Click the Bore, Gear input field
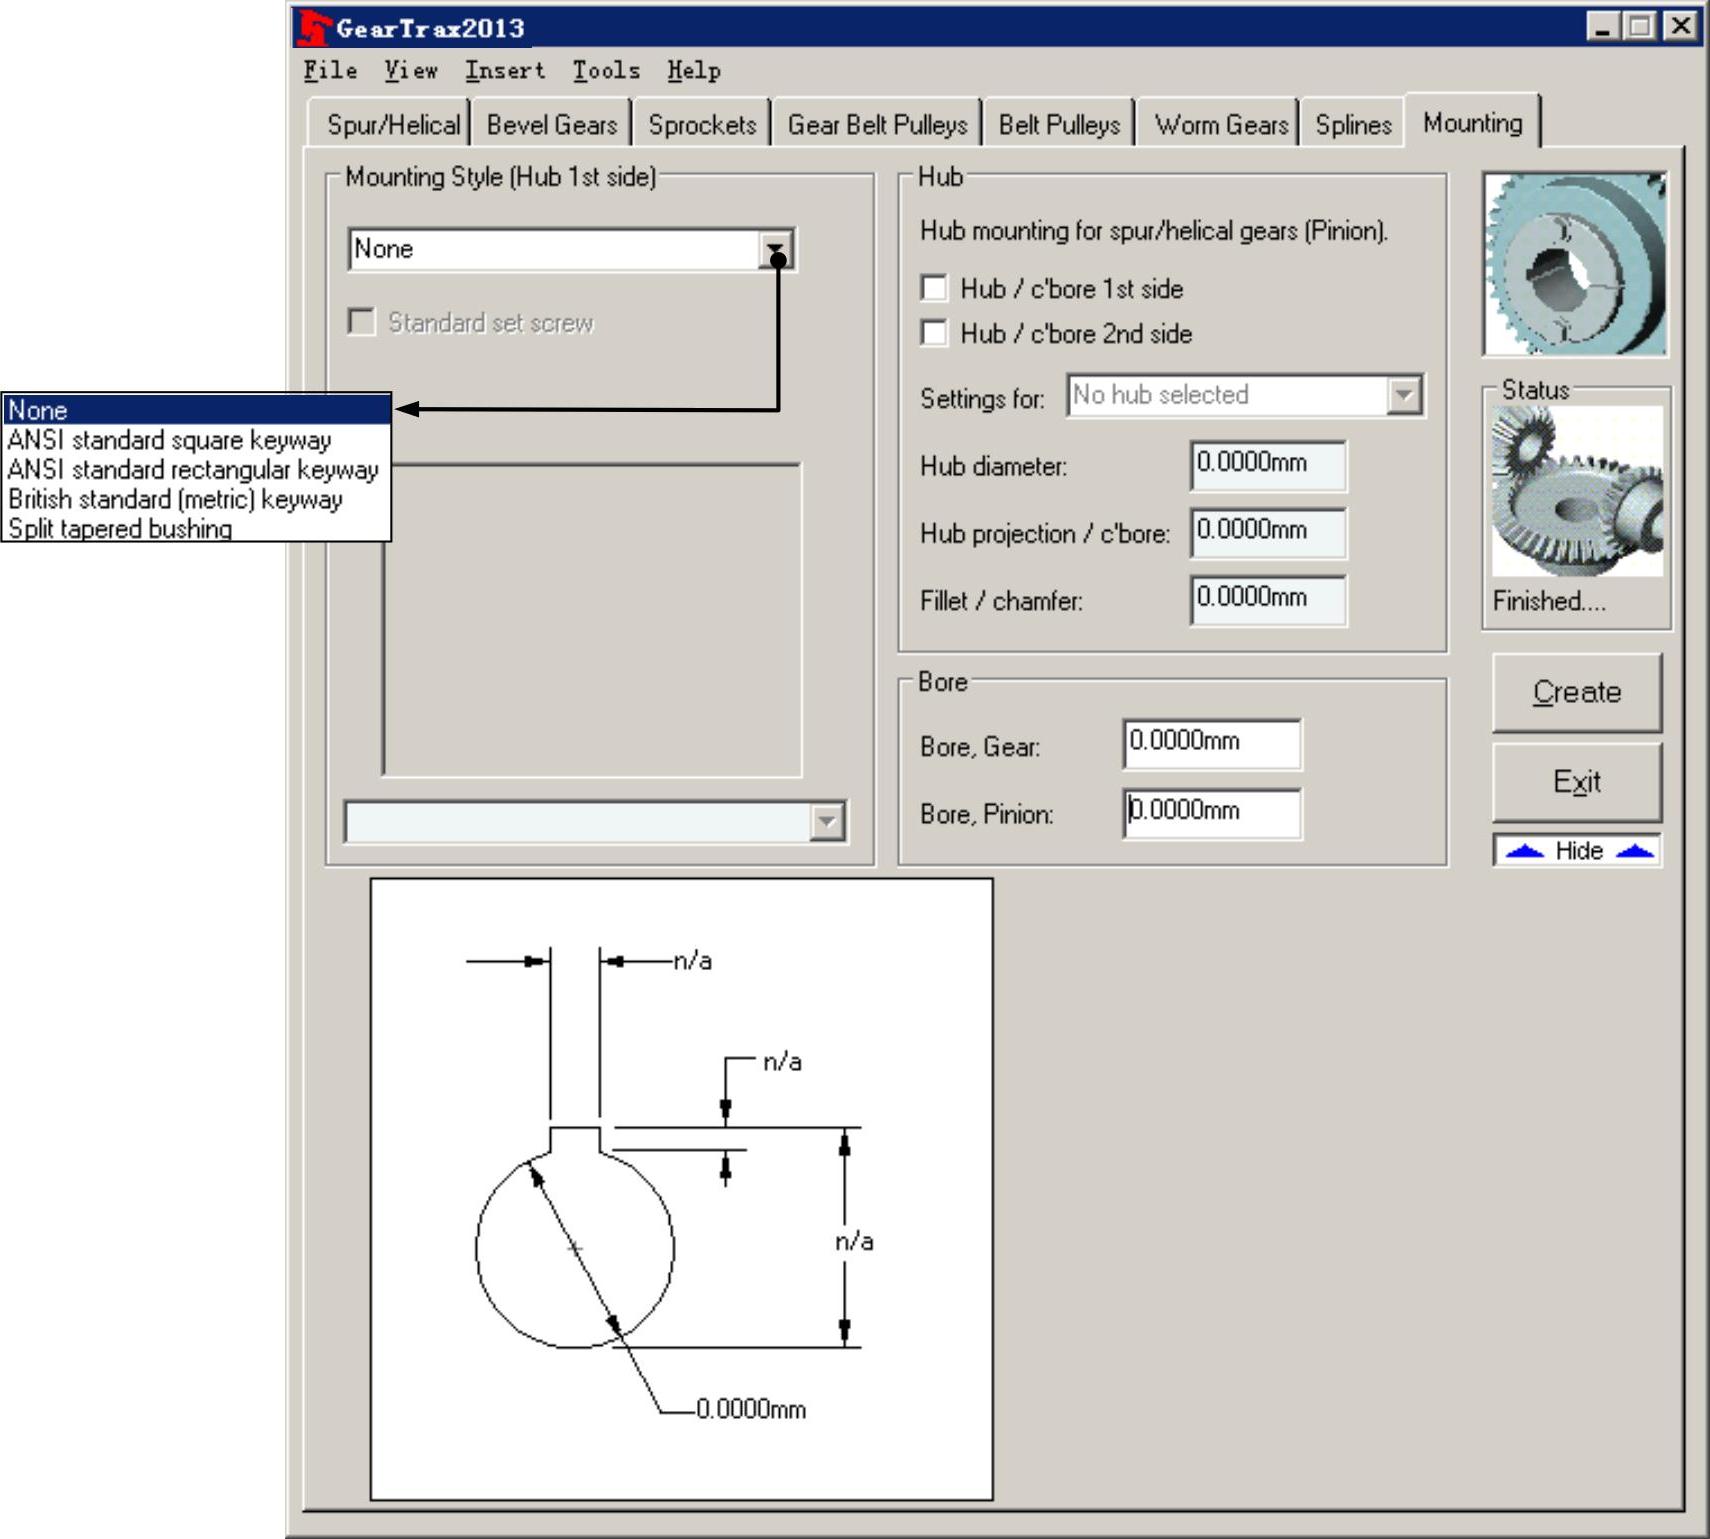Image resolution: width=1710 pixels, height=1539 pixels. (1211, 744)
